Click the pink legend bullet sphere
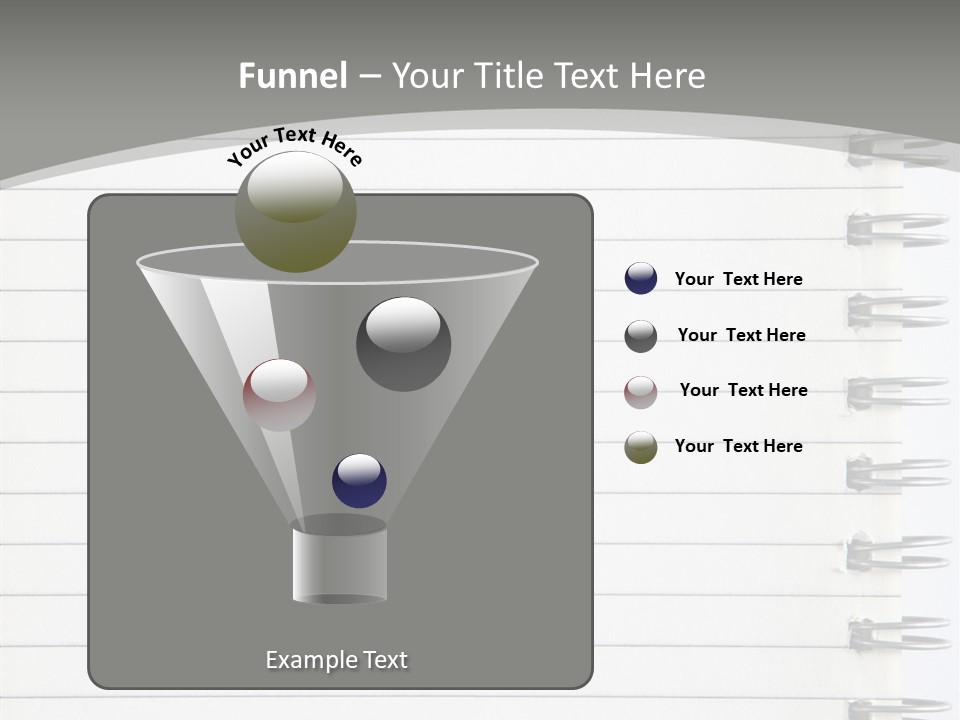The image size is (960, 720). point(641,391)
